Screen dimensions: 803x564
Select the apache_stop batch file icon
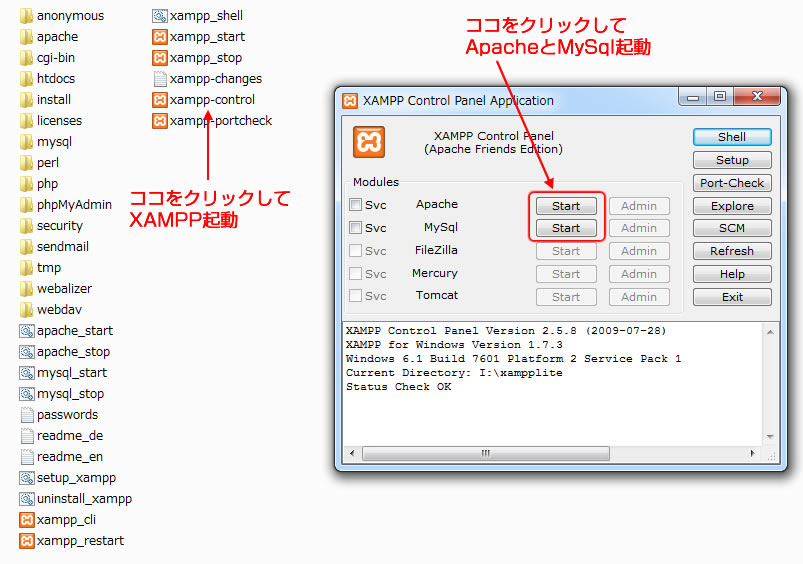[27, 352]
